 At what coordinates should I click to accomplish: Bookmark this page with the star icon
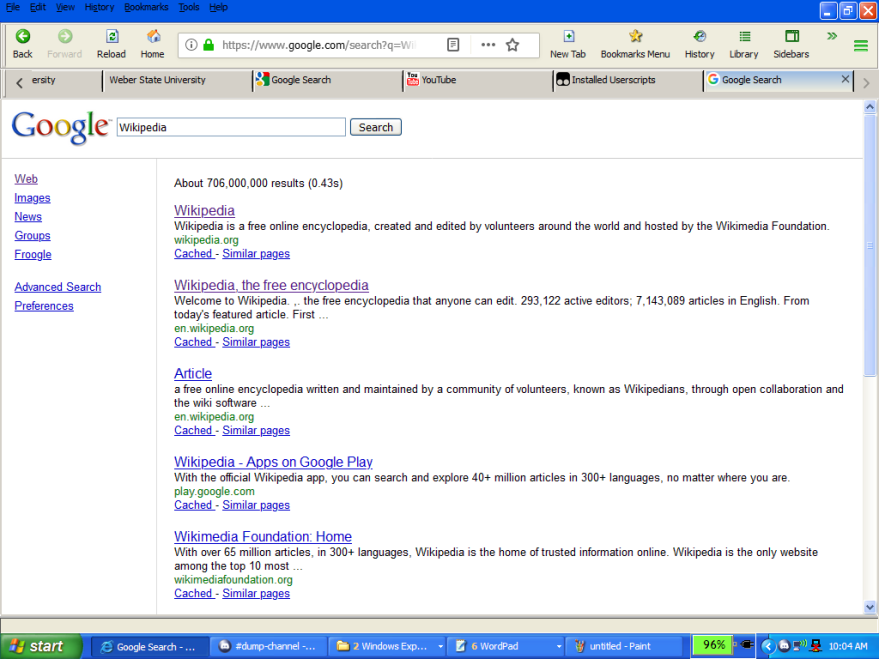(512, 45)
